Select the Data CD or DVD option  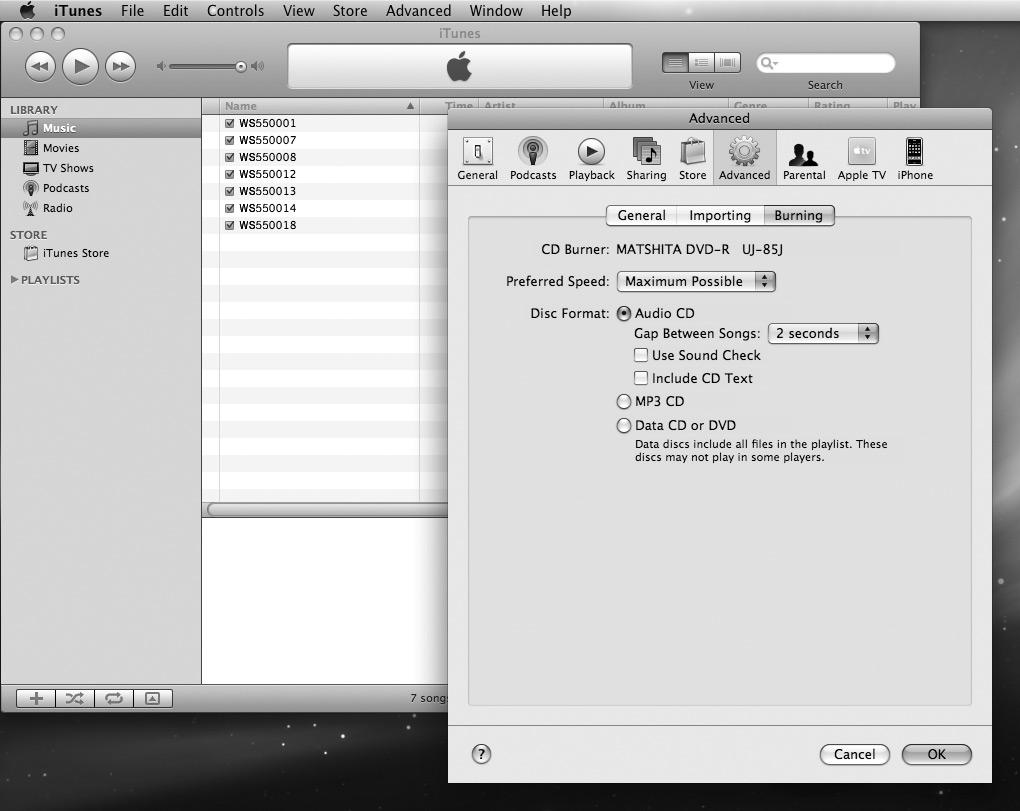coord(623,425)
